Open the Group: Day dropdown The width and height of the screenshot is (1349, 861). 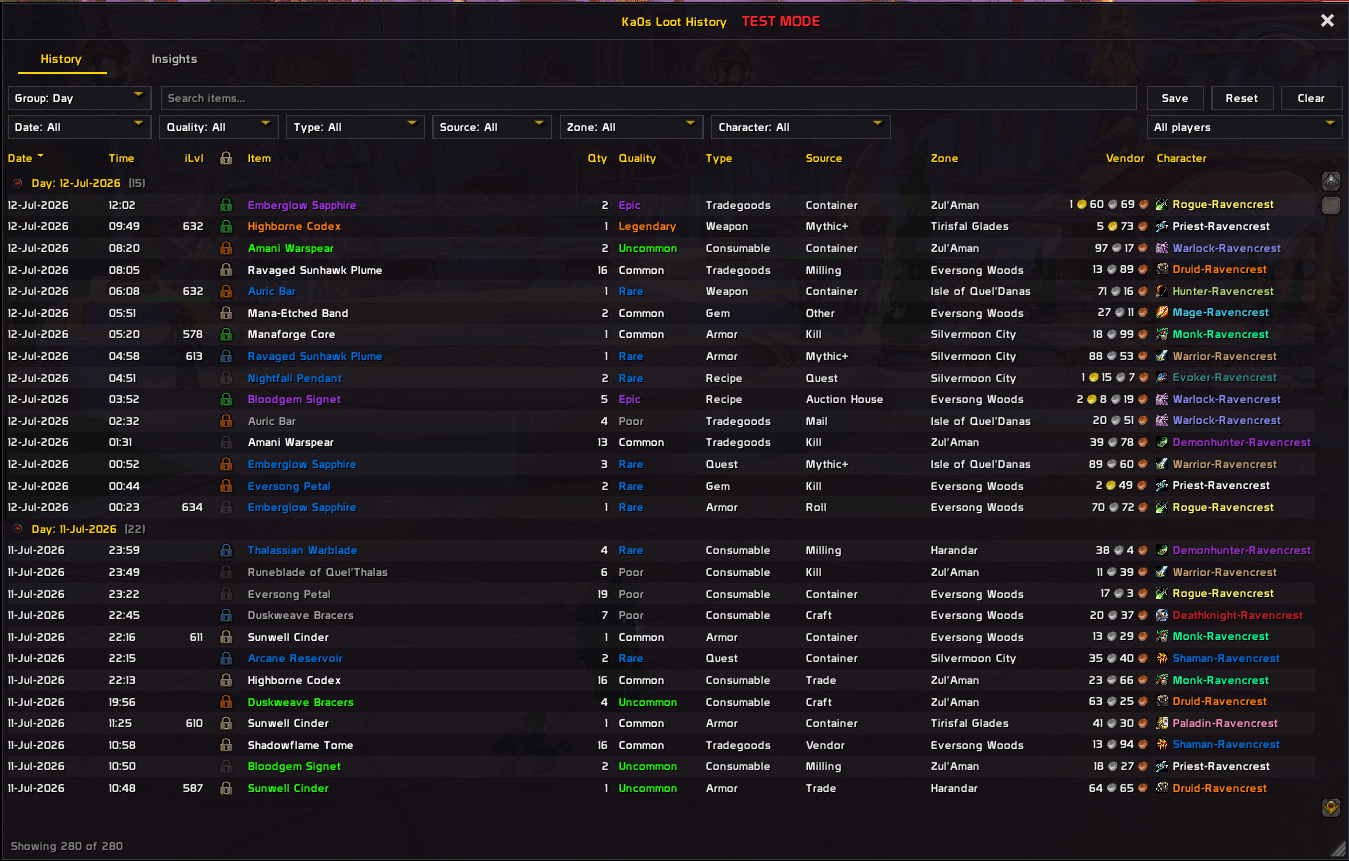click(79, 98)
